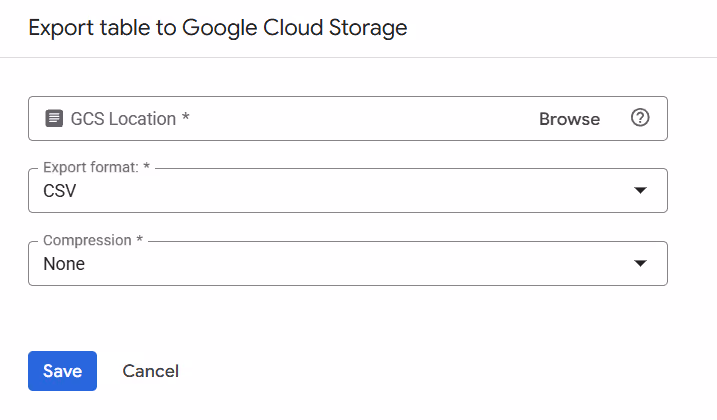The width and height of the screenshot is (717, 420).
Task: Click the dialog title Export table to Google Cloud Storage
Action: [218, 28]
